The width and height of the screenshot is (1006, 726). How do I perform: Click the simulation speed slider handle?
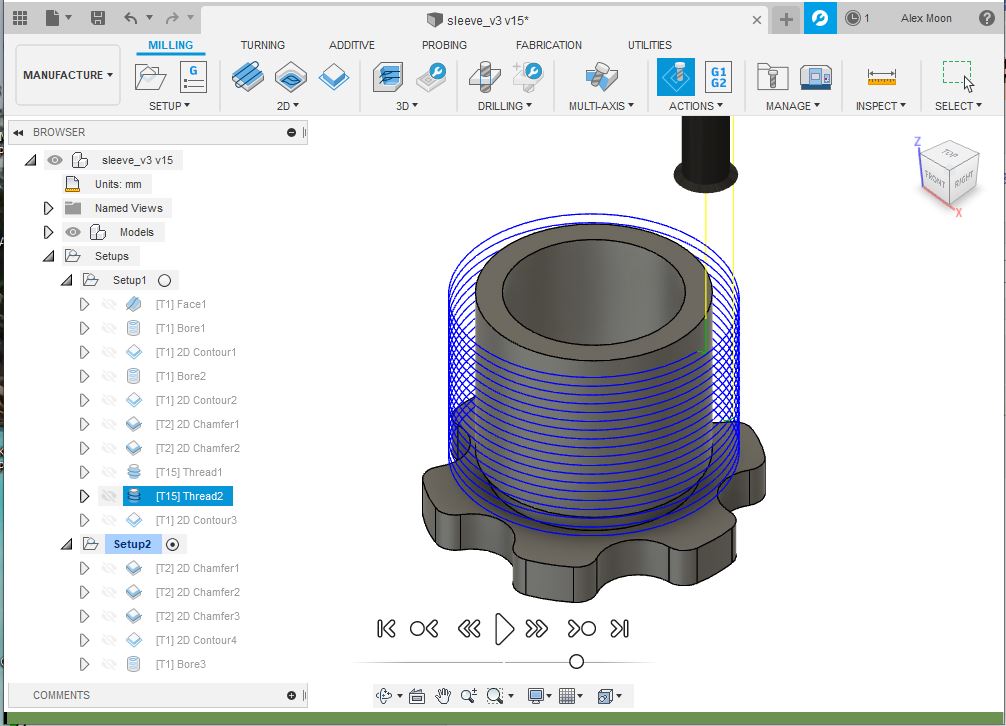[x=576, y=661]
